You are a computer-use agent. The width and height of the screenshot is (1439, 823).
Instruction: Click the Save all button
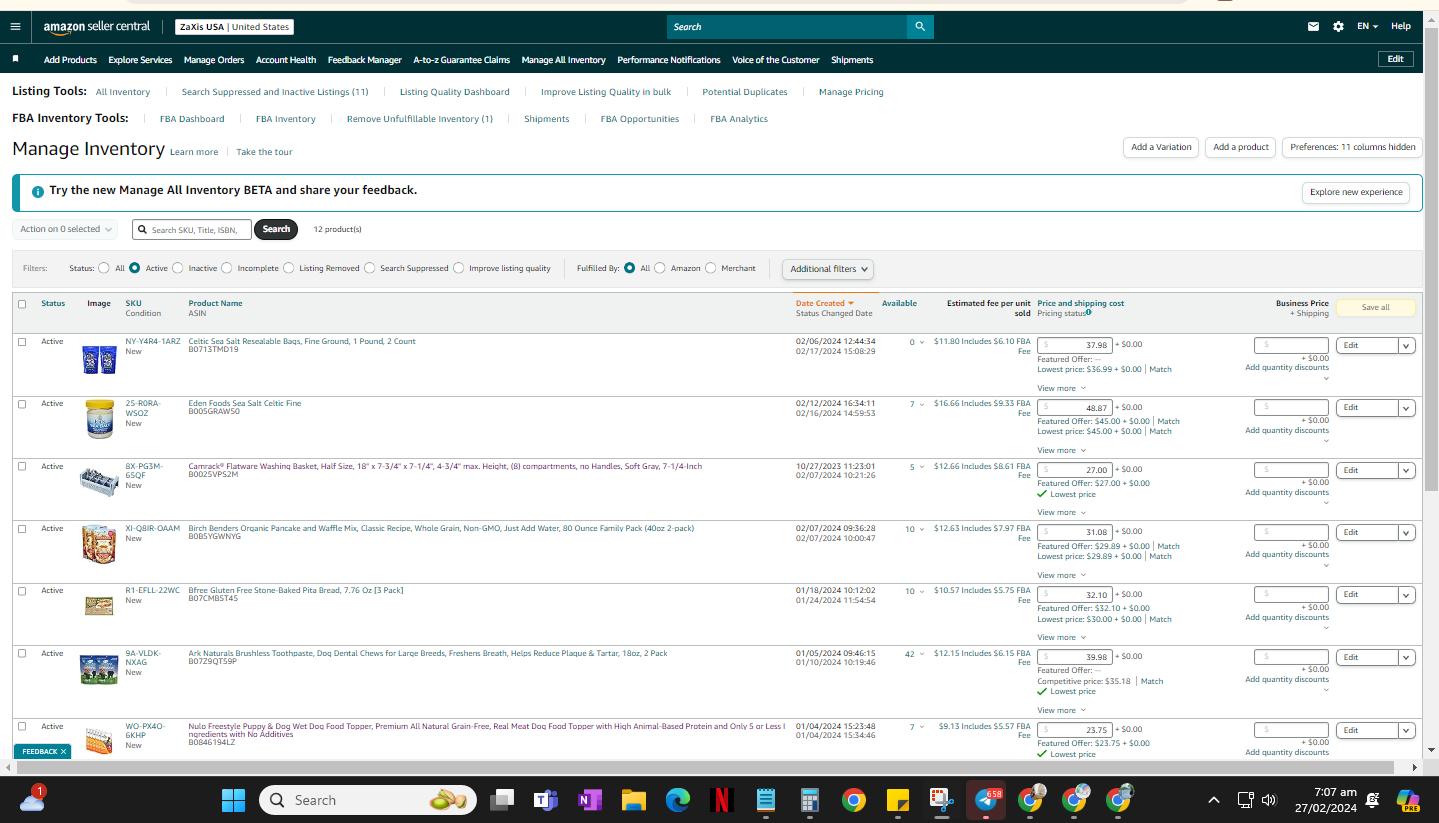tap(1376, 307)
